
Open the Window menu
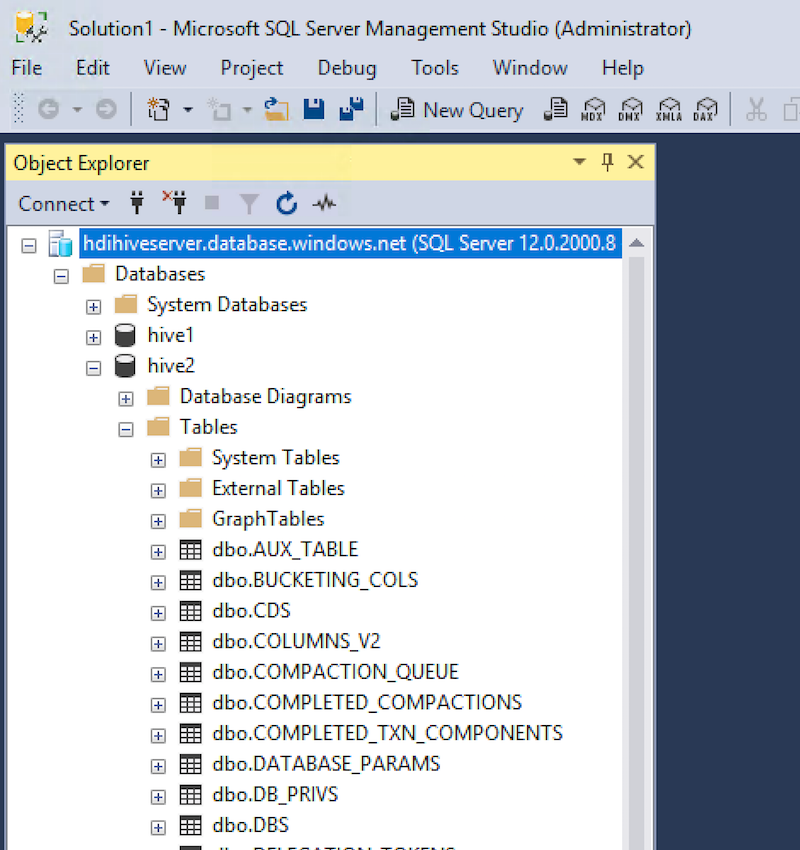(x=530, y=68)
